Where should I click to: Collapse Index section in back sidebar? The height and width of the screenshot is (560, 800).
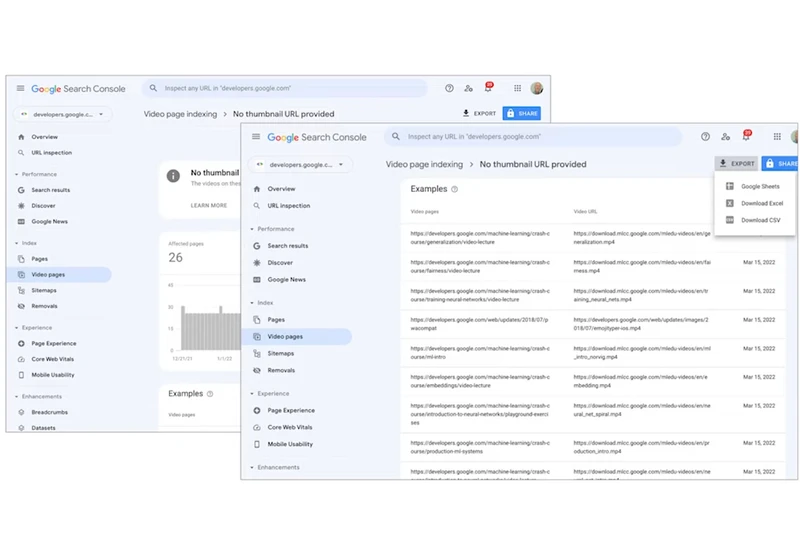[16, 243]
